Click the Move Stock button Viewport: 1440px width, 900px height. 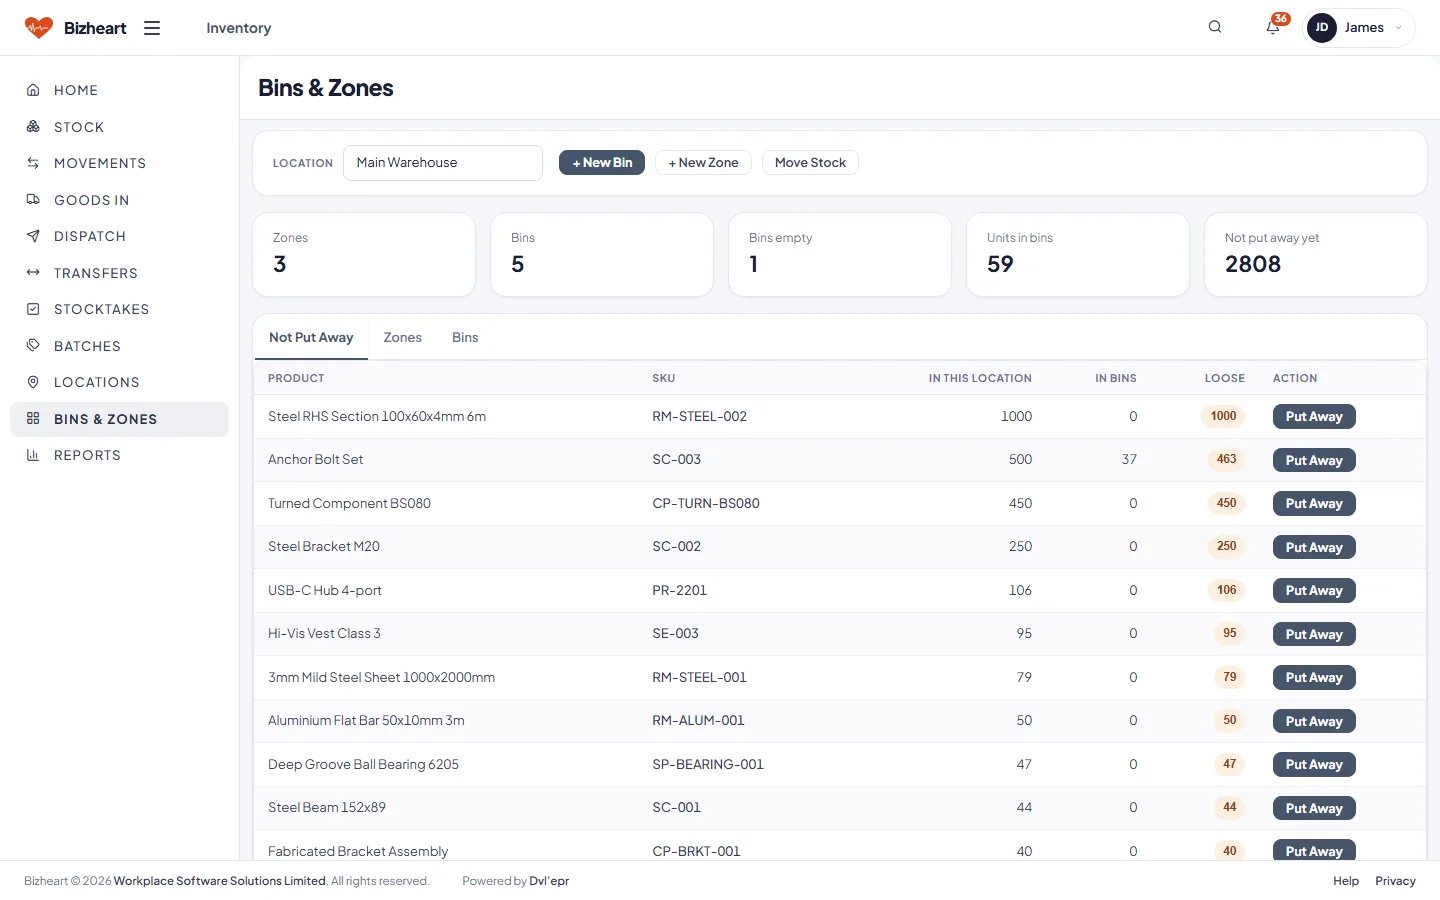click(810, 163)
